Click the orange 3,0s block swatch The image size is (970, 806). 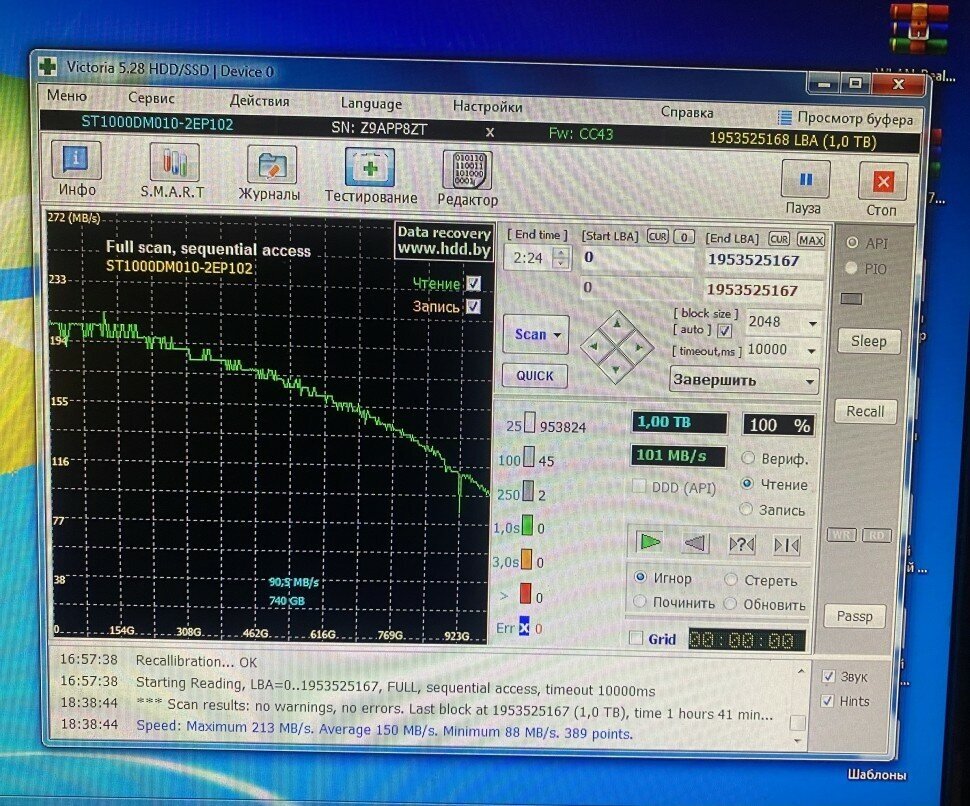(x=526, y=559)
